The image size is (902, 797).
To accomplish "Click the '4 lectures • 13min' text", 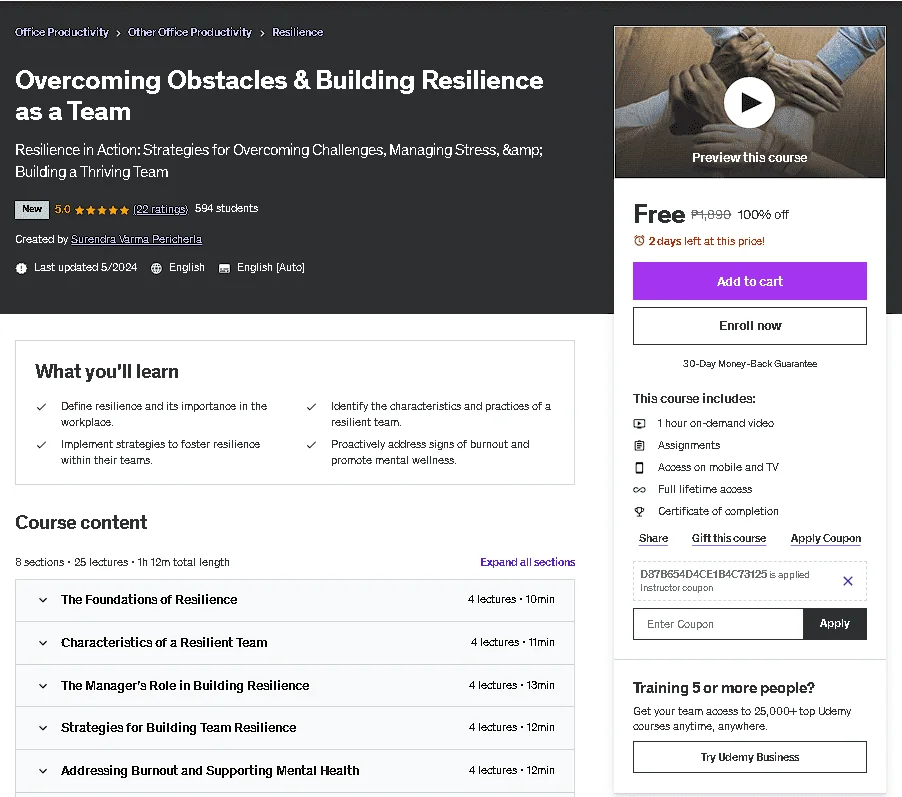I will click(x=511, y=685).
